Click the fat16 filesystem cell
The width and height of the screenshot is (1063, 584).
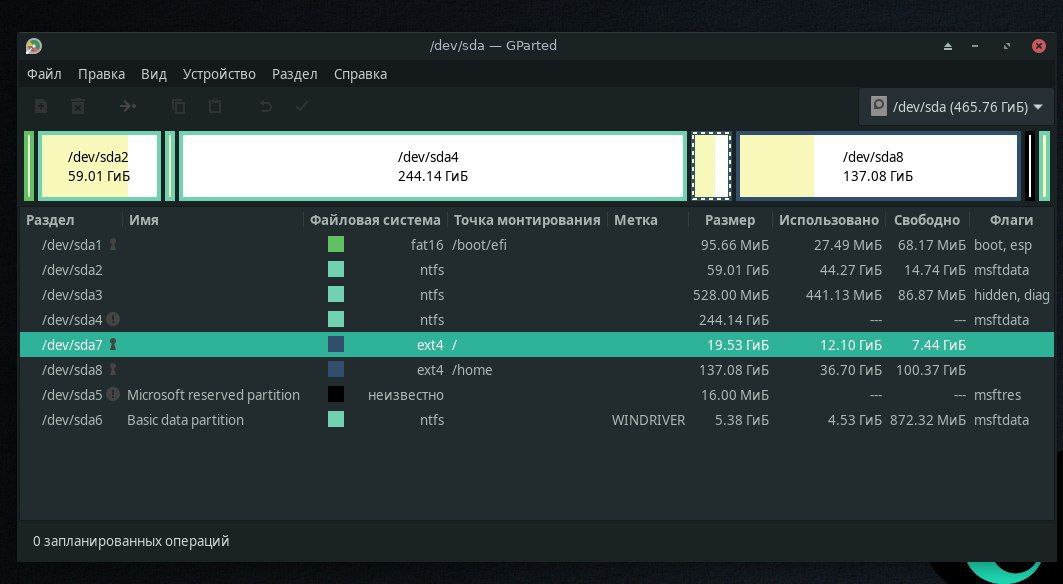pos(427,245)
